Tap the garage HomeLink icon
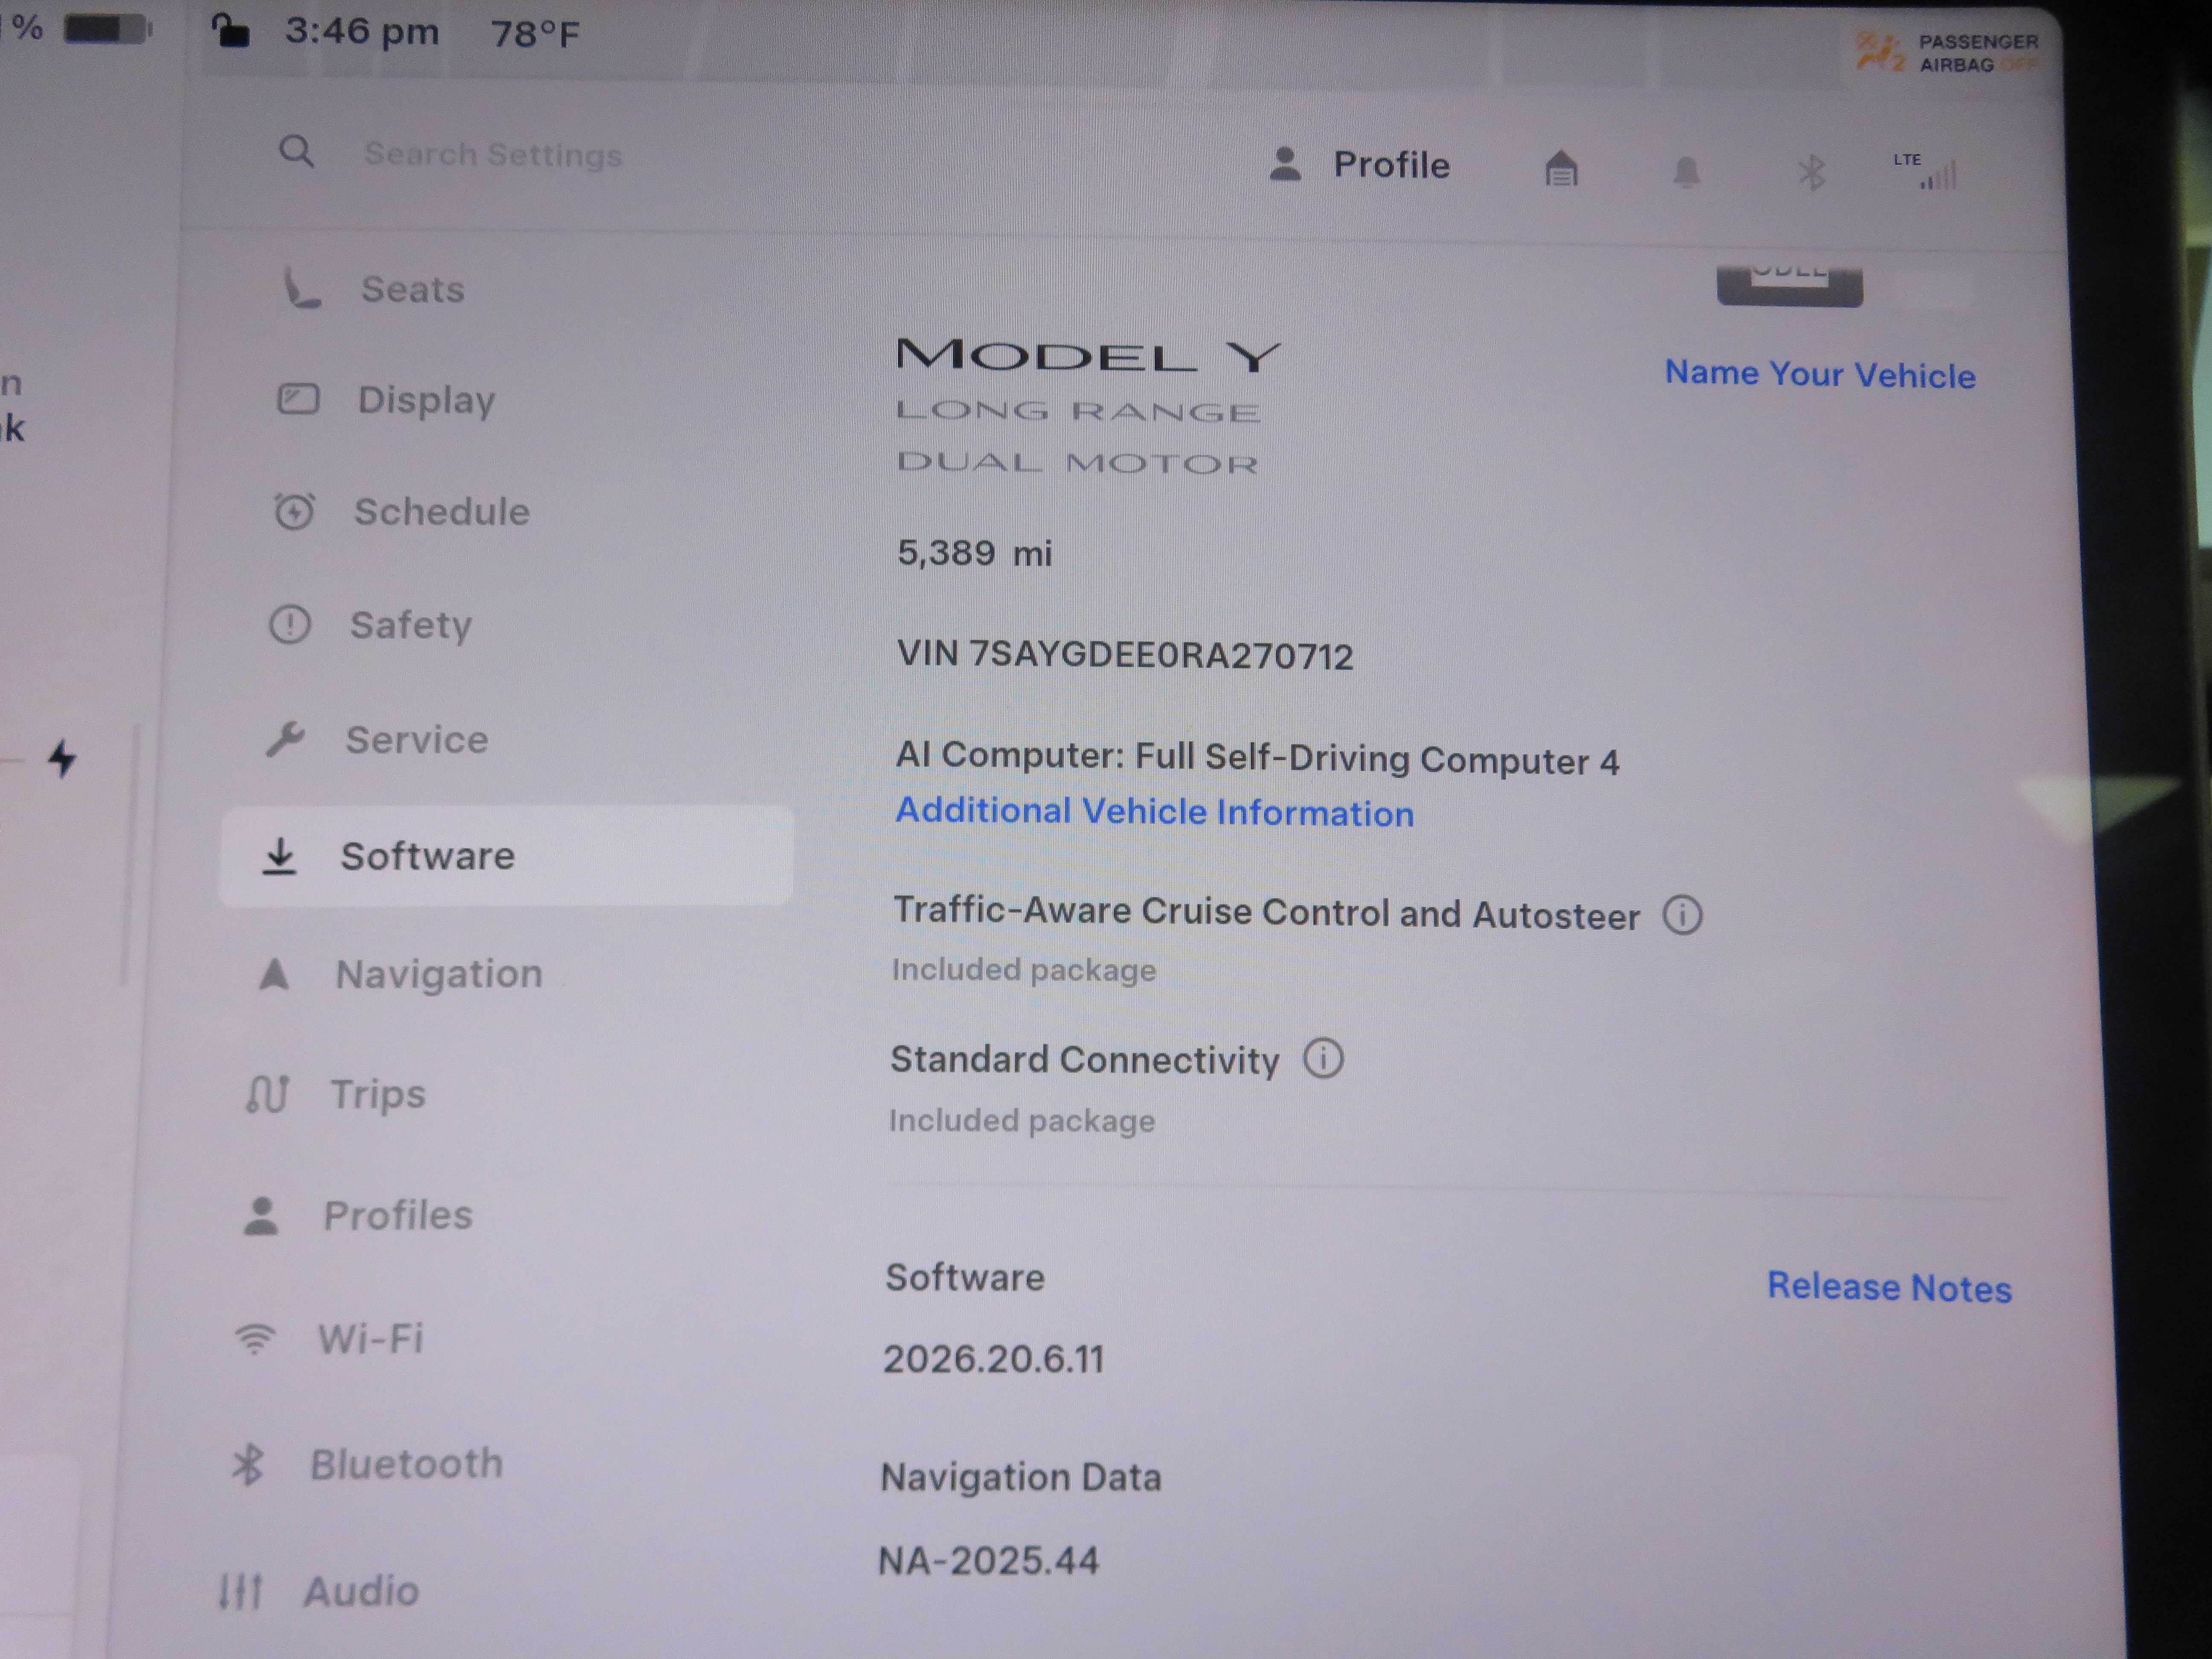 pyautogui.click(x=1561, y=168)
